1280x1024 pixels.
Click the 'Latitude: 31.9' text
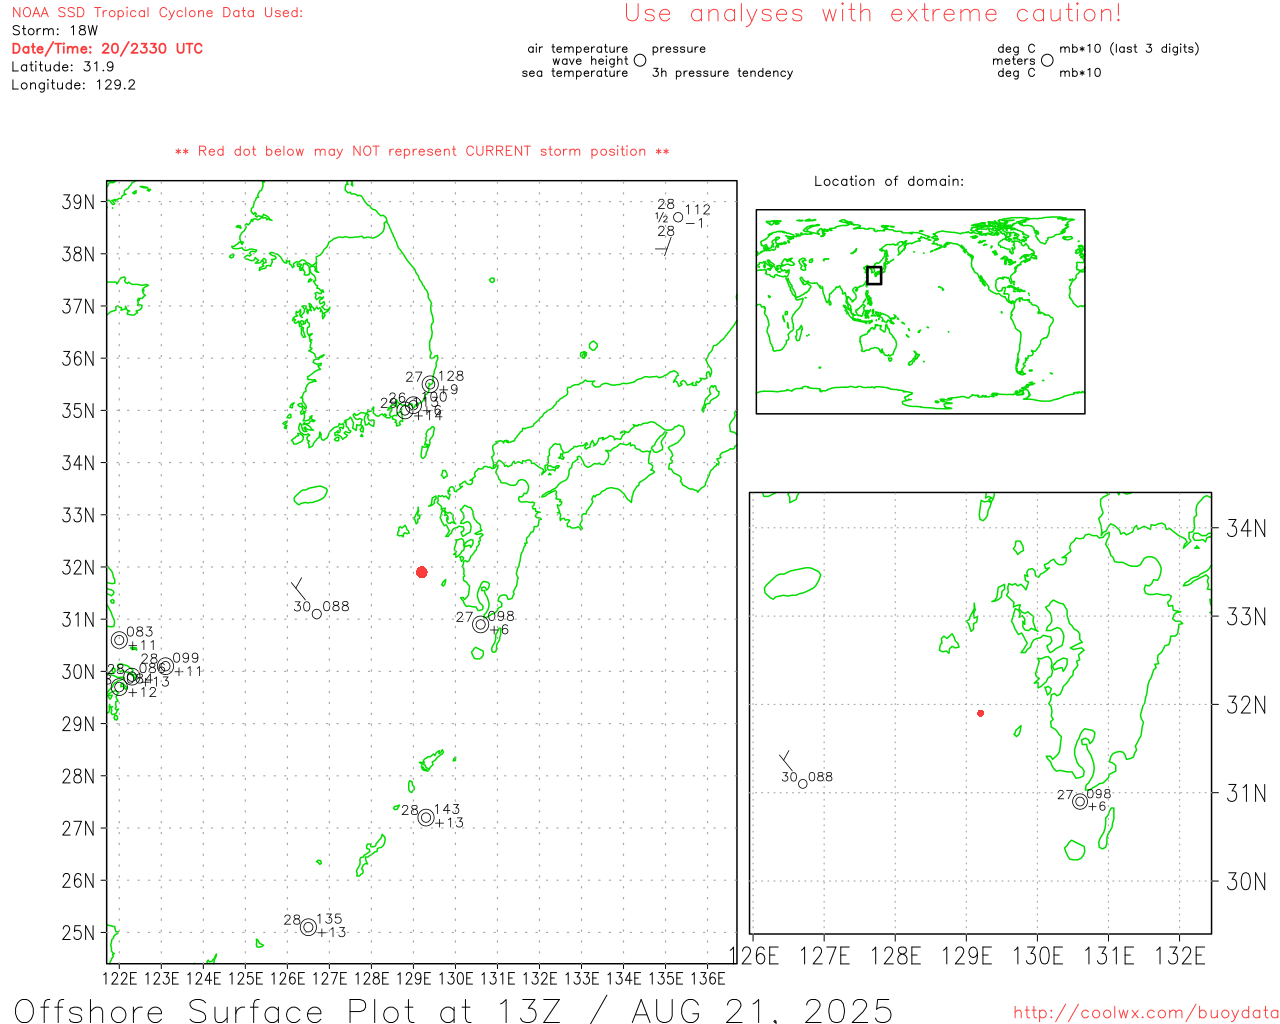click(63, 66)
